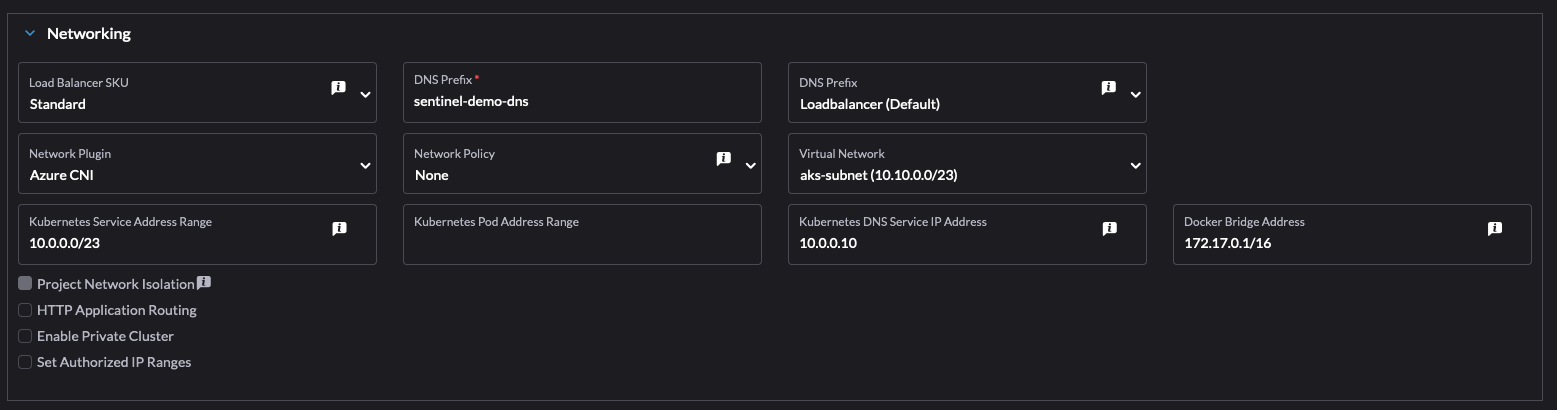This screenshot has width=1557, height=410.
Task: Click info icon in Load Balancer SKU field
Action: point(338,88)
